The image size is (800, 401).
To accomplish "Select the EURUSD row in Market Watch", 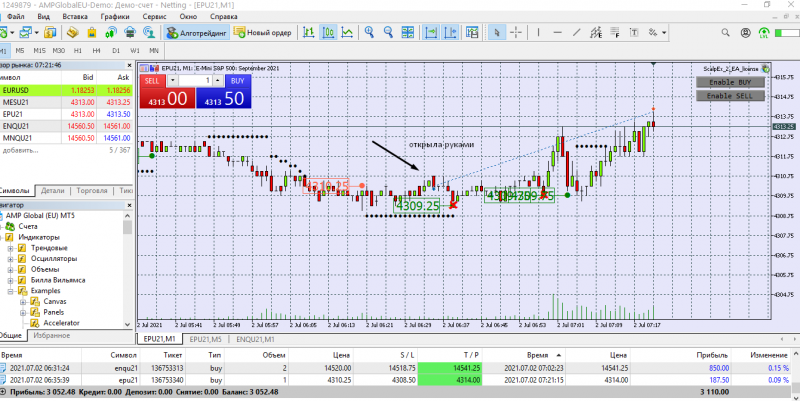I will 66,90.
